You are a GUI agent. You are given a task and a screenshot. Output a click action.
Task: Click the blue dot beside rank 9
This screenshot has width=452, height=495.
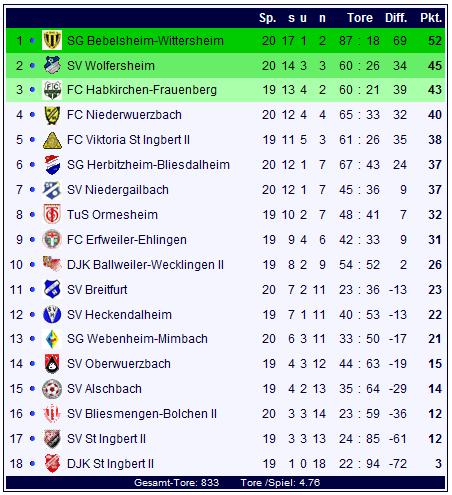(32, 240)
